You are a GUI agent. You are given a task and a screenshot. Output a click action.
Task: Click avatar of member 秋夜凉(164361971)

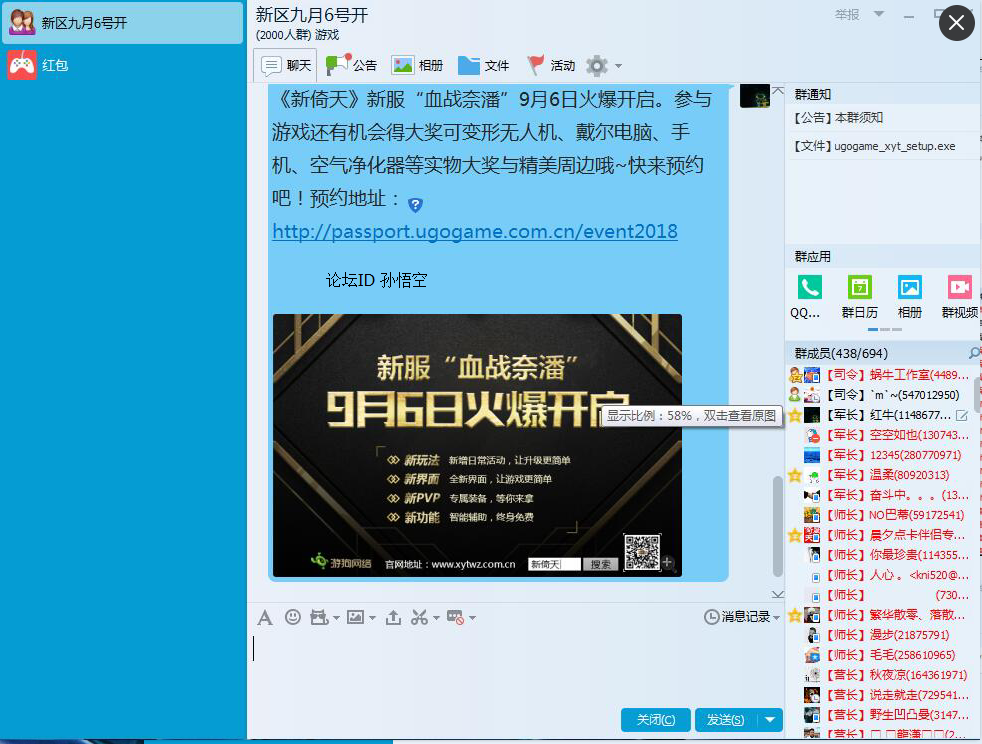tap(812, 675)
